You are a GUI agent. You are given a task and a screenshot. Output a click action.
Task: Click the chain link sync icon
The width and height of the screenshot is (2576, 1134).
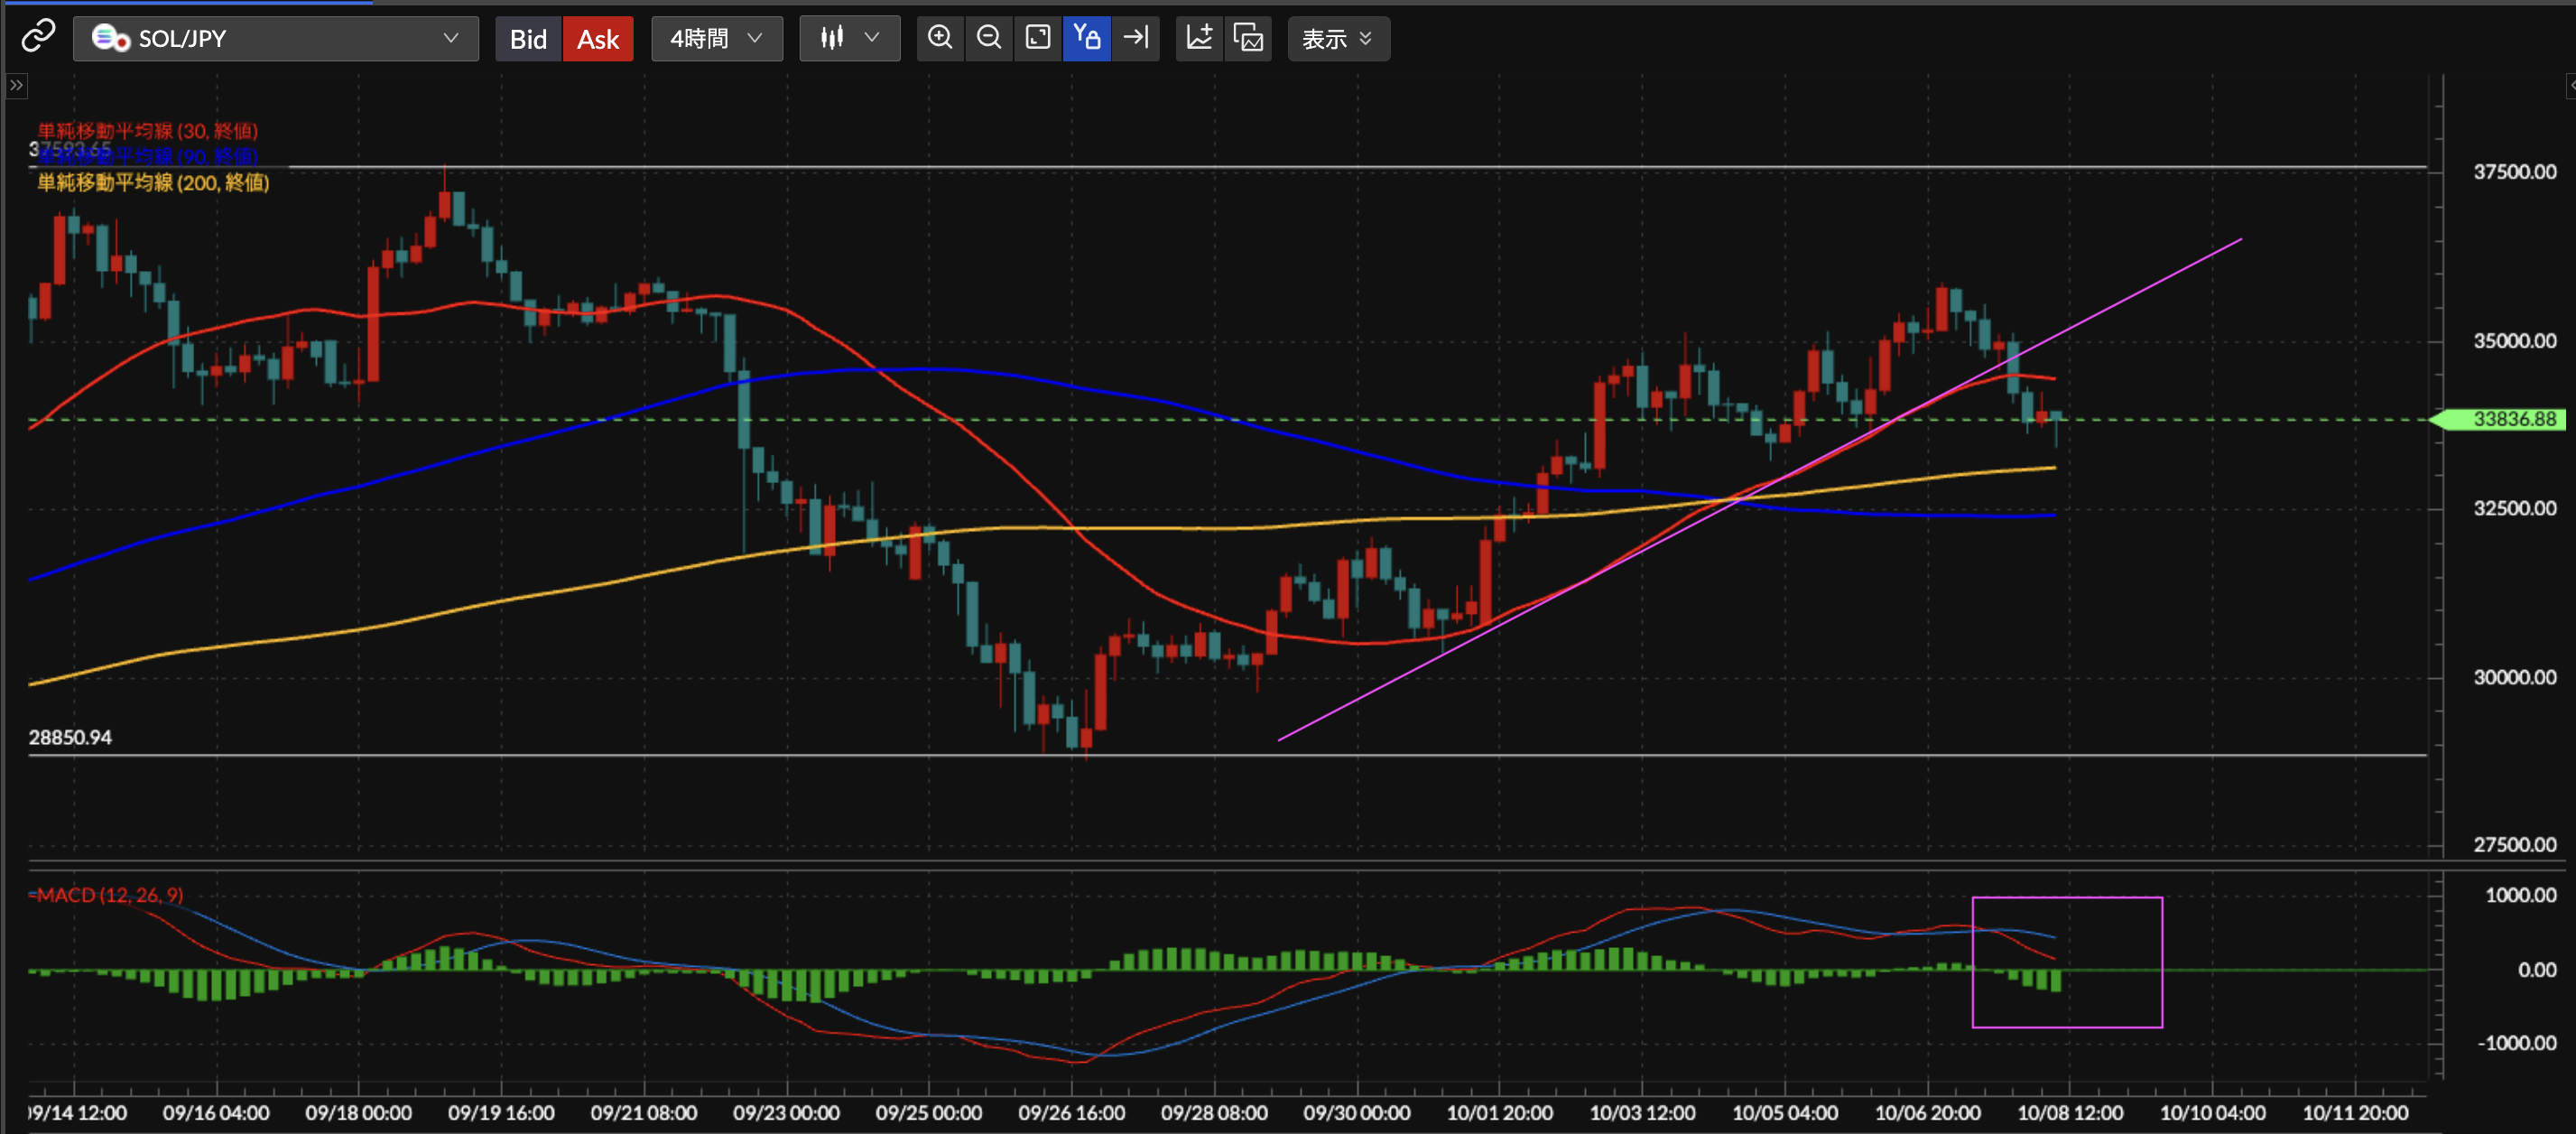(x=38, y=37)
